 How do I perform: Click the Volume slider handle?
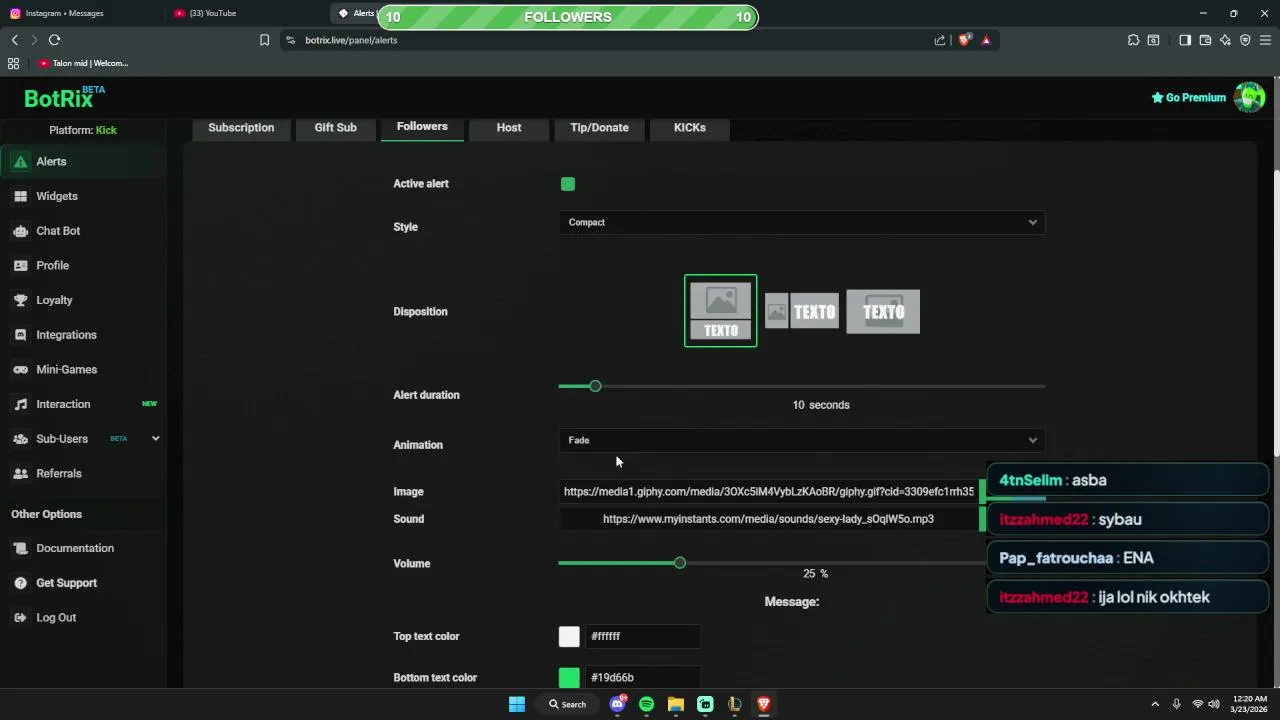pos(680,563)
